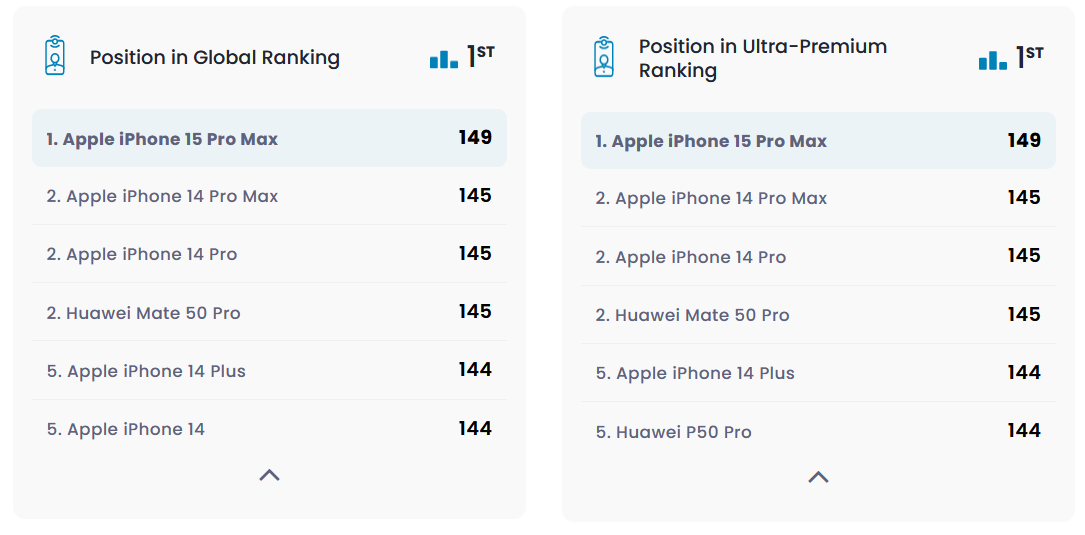Click the bar chart icon in Global Ranking
1085x535 pixels.
pyautogui.click(x=444, y=59)
